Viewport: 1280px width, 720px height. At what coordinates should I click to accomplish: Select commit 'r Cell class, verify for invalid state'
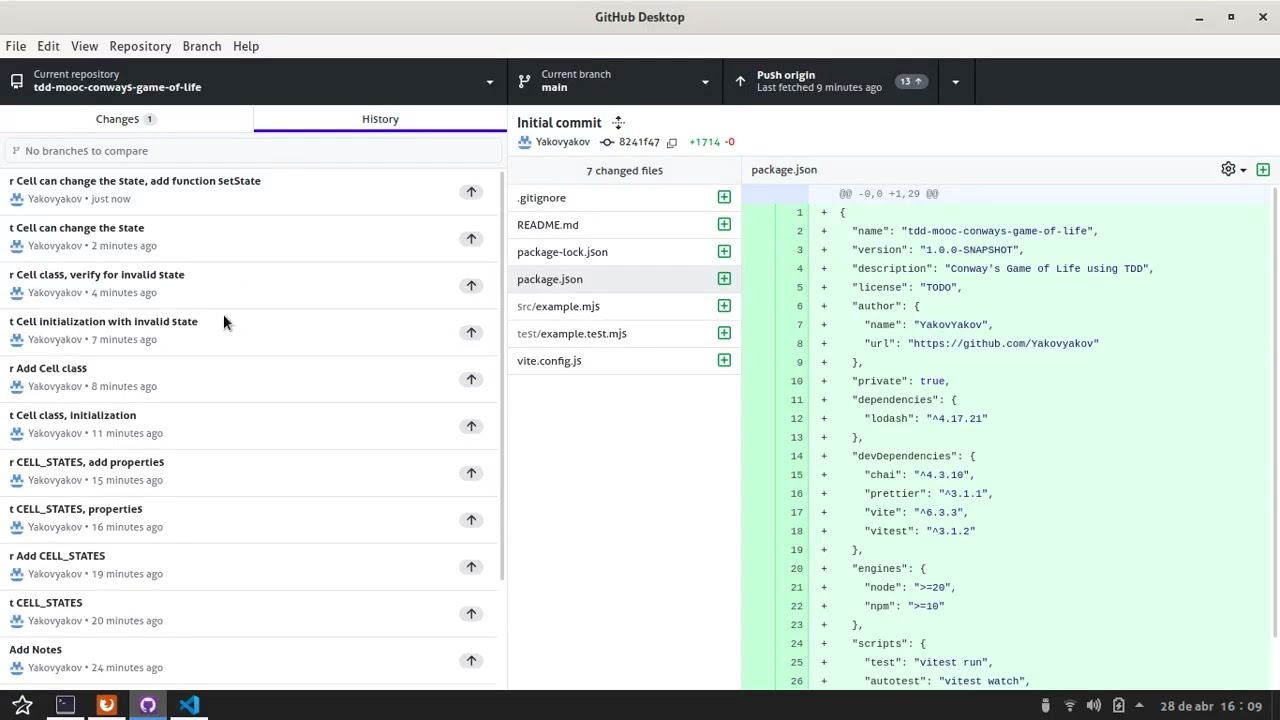pyautogui.click(x=248, y=284)
